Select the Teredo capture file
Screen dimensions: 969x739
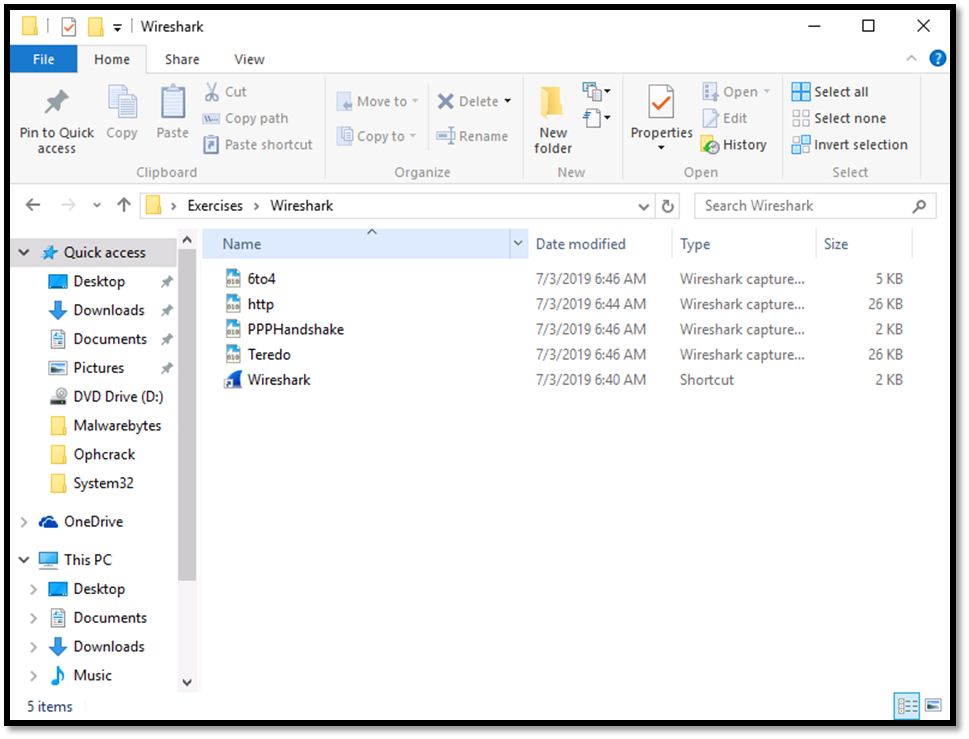(269, 355)
